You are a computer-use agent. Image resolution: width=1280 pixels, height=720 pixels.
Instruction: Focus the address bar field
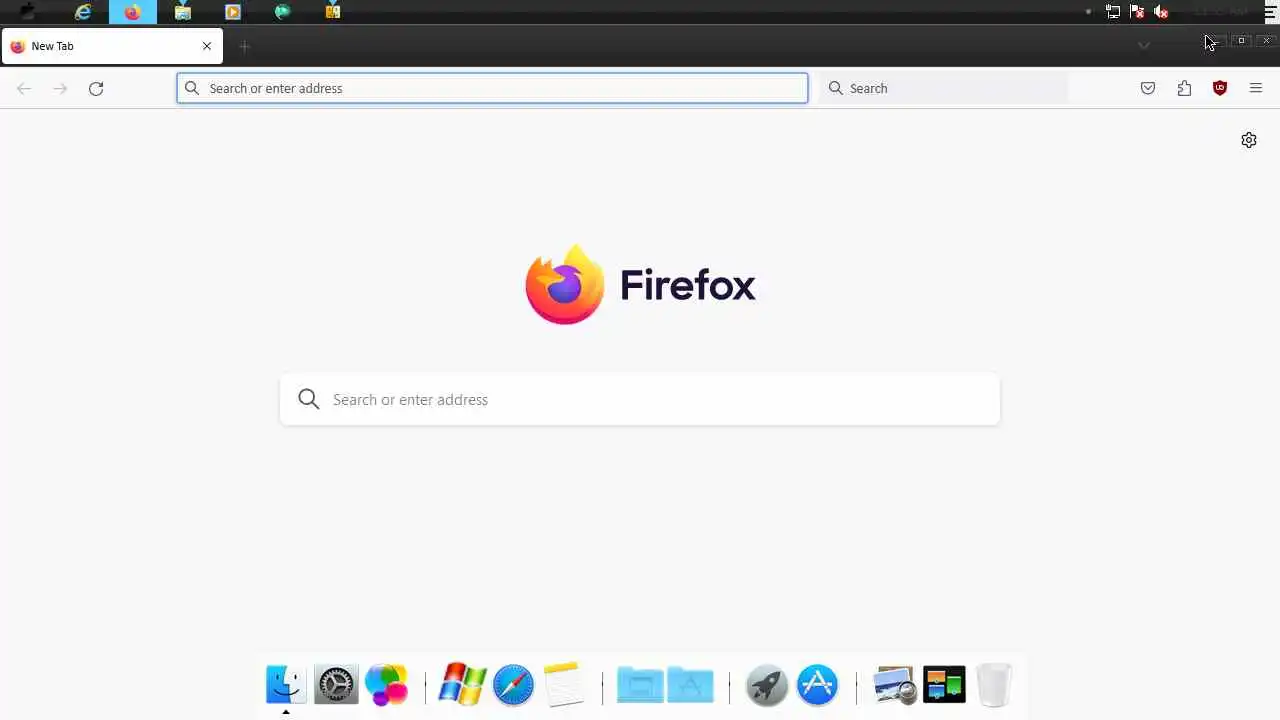tap(492, 88)
